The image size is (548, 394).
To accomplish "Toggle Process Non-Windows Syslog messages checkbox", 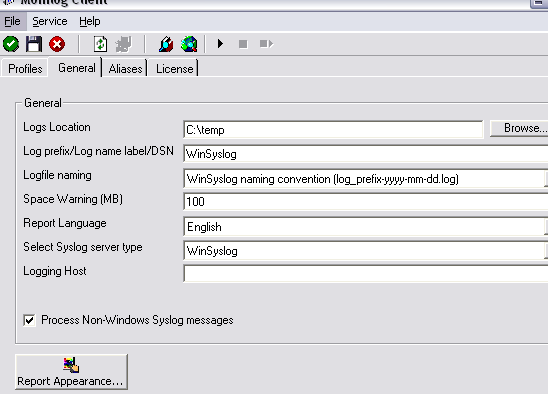I will point(29,320).
